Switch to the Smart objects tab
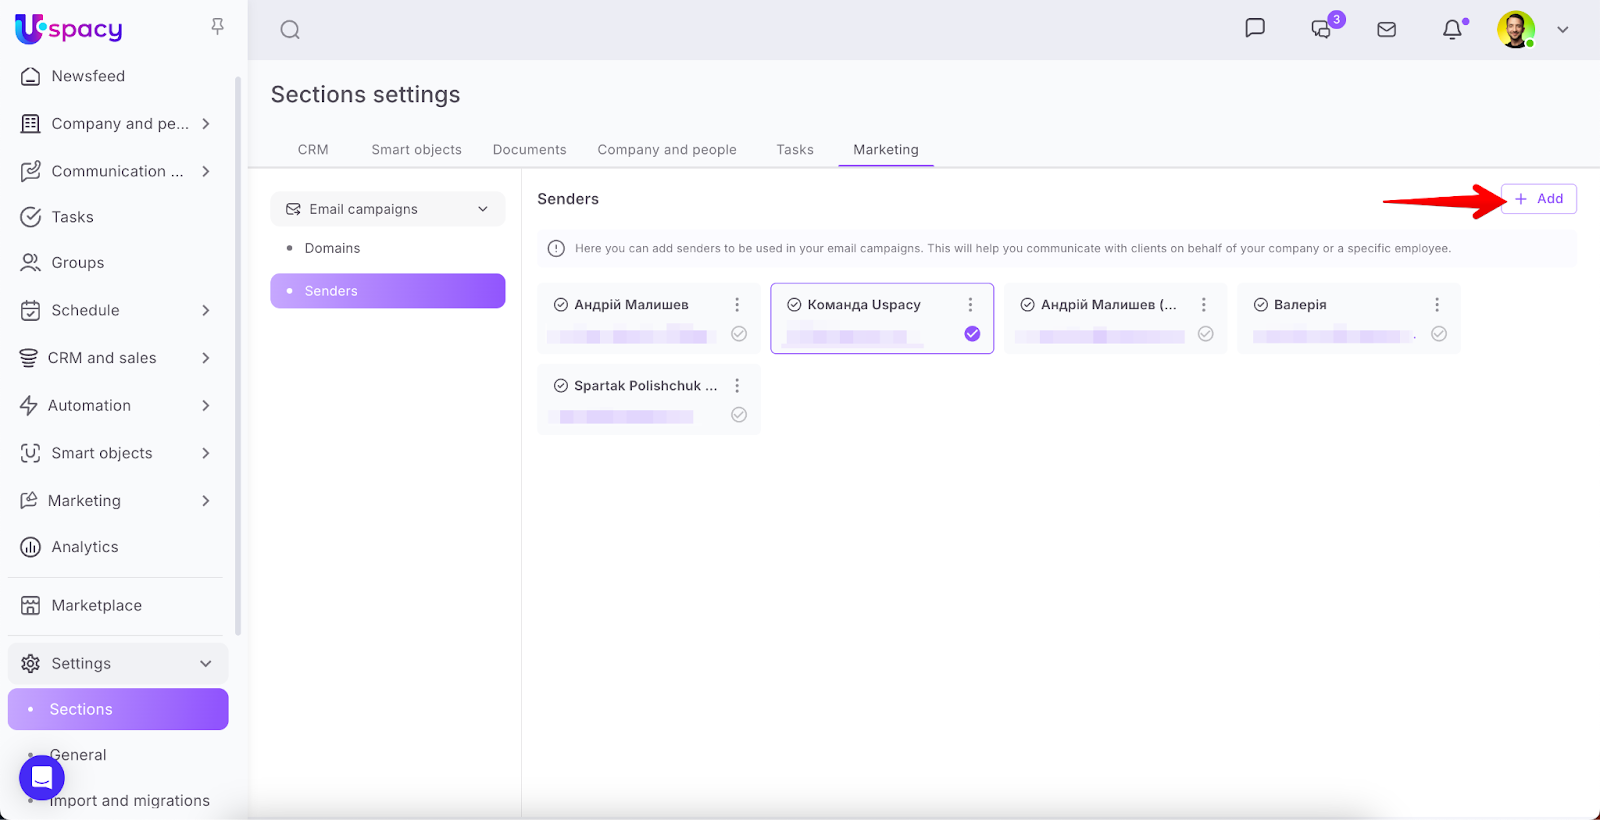This screenshot has height=820, width=1600. pos(416,150)
